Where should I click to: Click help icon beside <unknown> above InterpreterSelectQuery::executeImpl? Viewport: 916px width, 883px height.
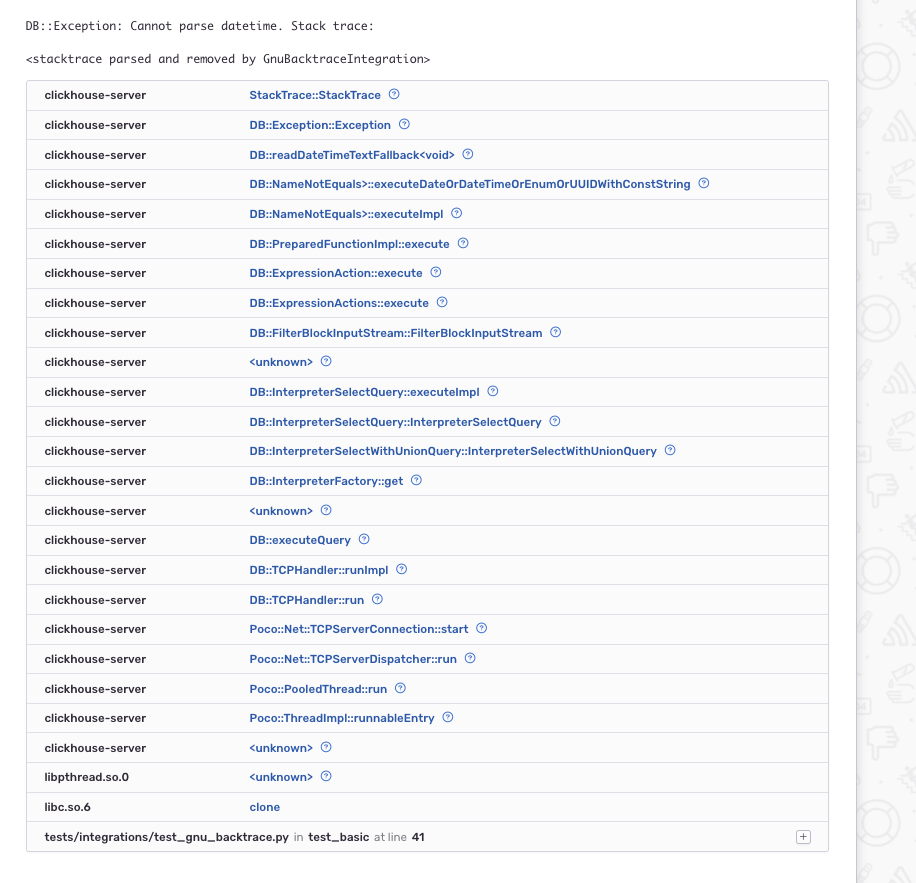click(327, 361)
